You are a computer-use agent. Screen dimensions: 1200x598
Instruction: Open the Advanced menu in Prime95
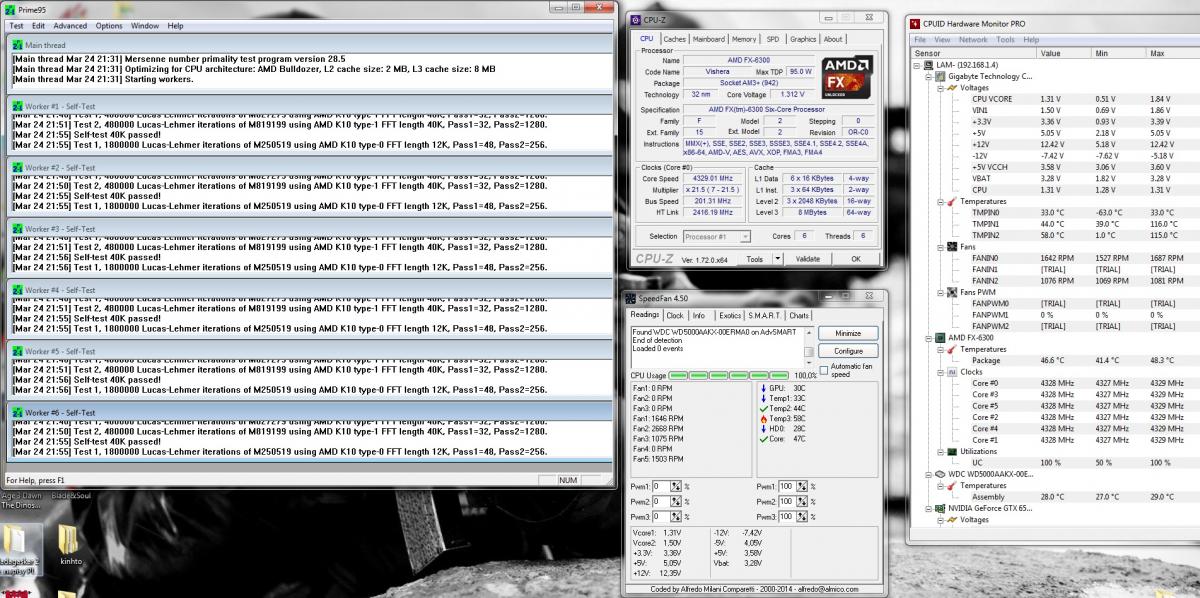(70, 25)
